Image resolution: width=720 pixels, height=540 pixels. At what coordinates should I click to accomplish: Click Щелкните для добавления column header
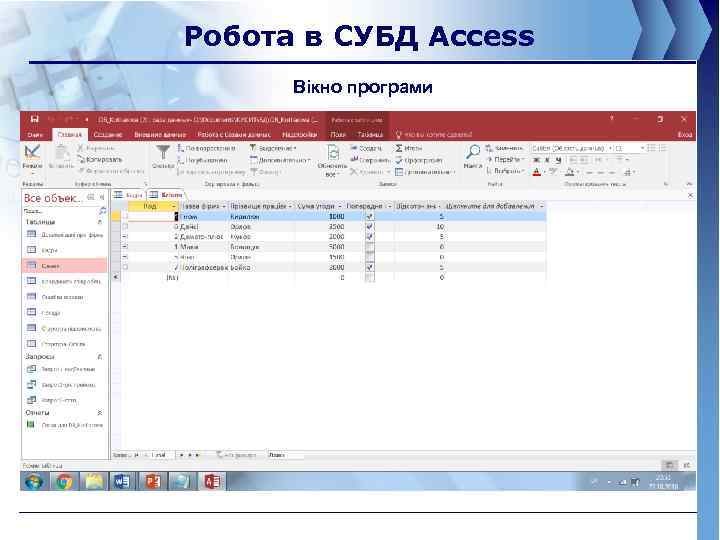[x=490, y=206]
